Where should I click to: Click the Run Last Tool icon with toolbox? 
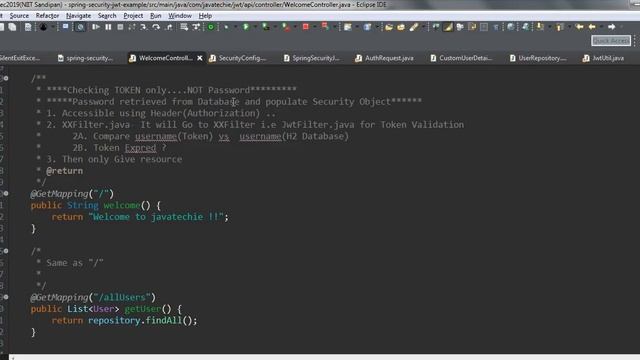click(x=266, y=27)
